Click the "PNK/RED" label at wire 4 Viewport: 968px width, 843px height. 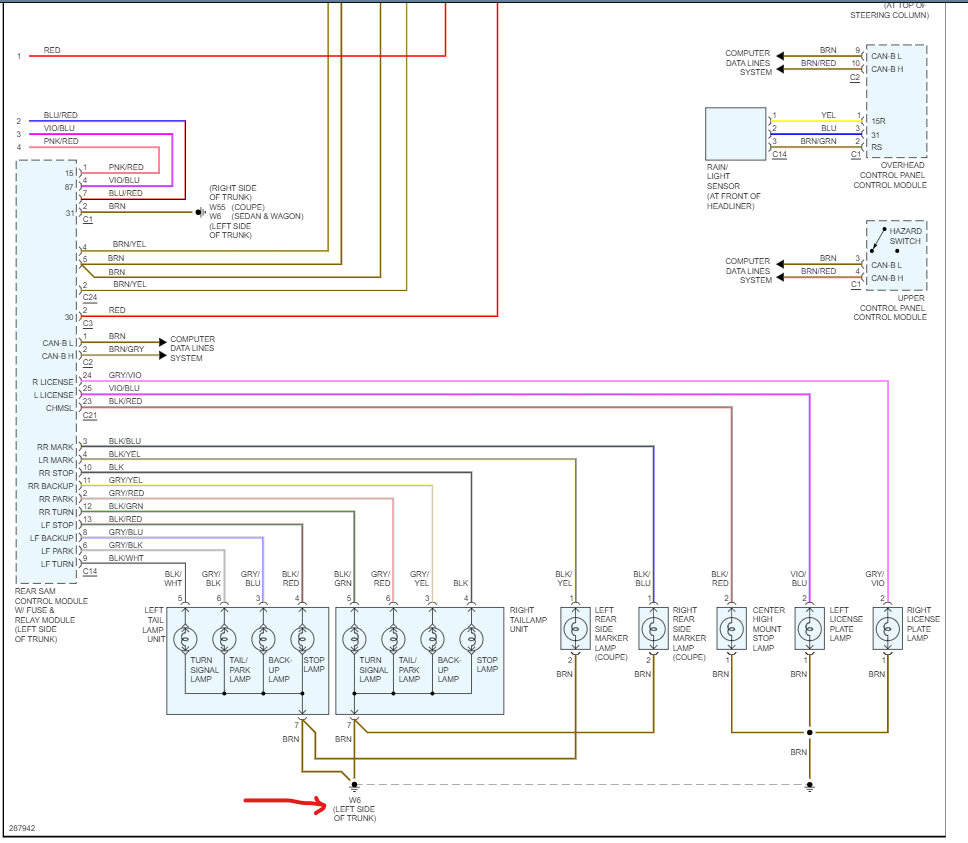(61, 141)
